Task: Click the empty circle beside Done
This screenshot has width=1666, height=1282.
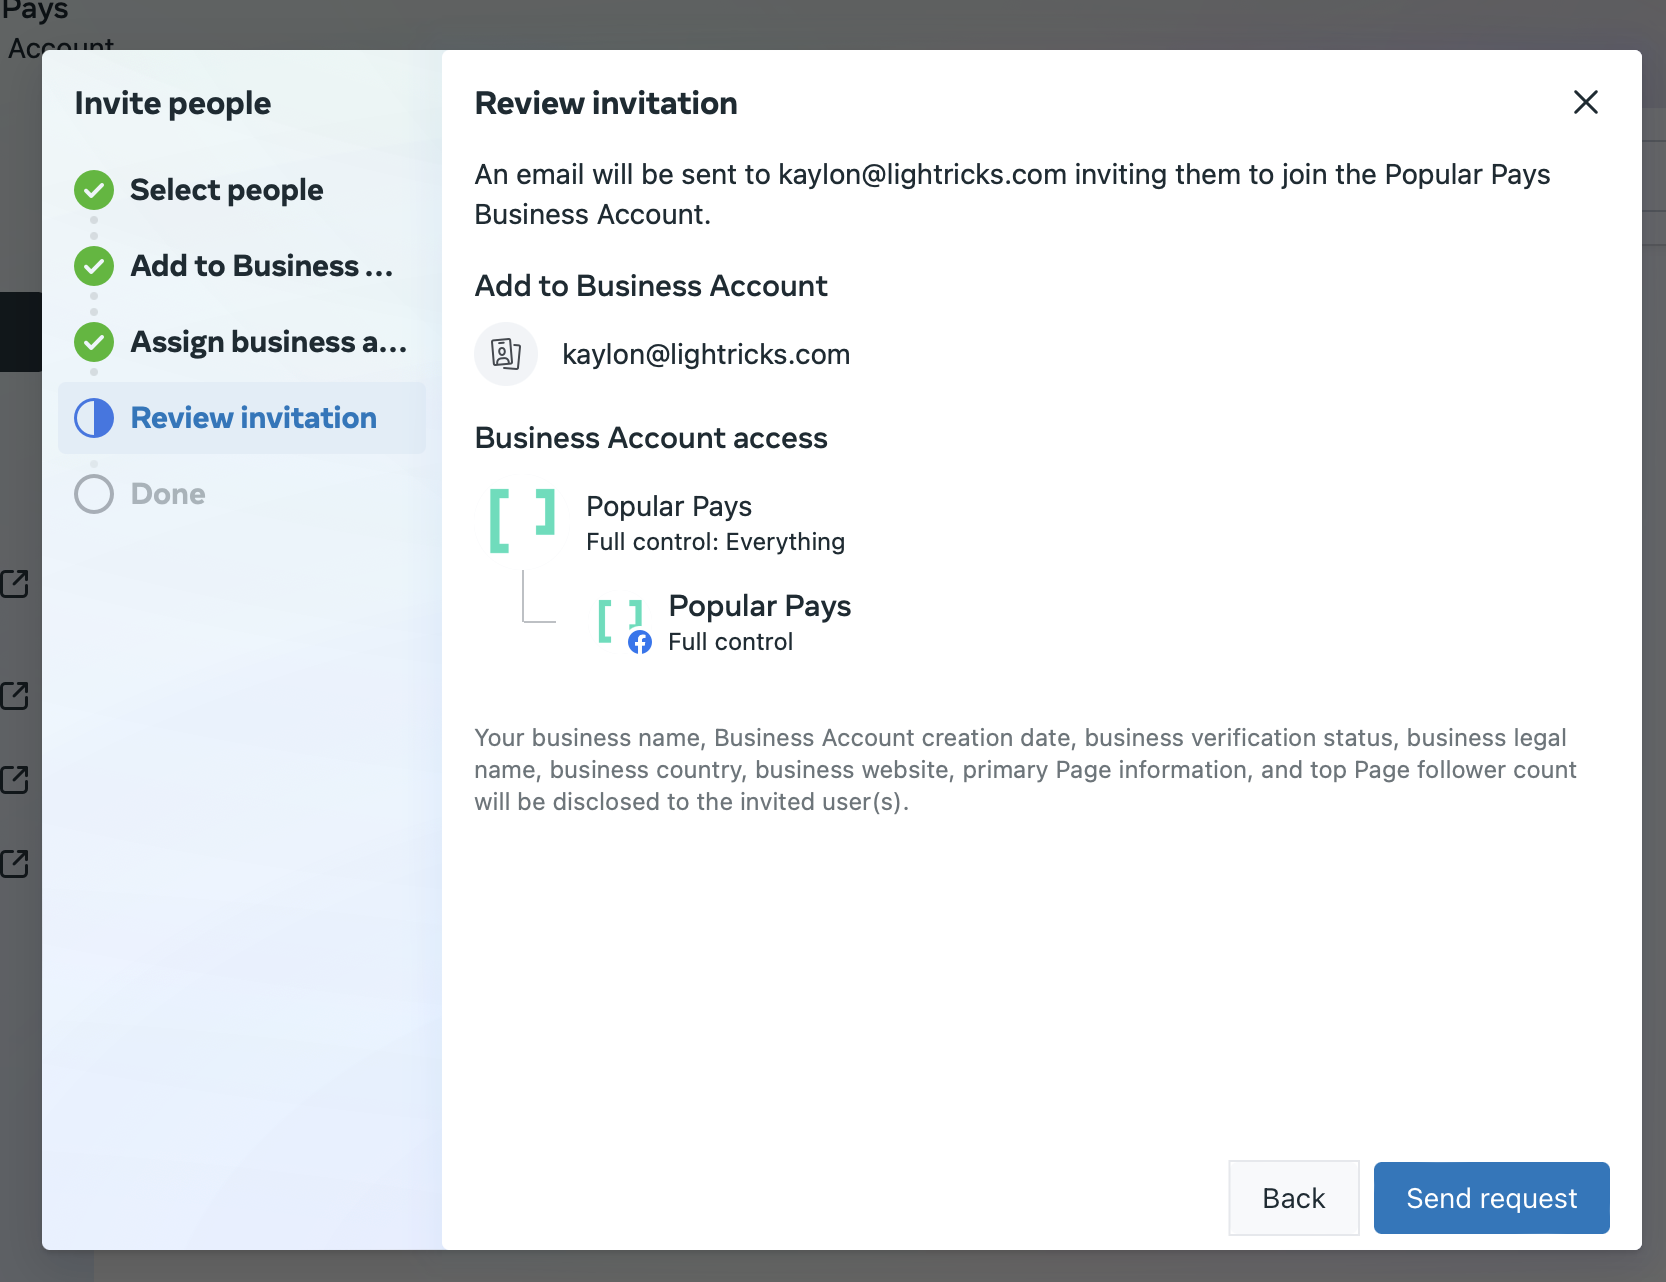Action: coord(94,494)
